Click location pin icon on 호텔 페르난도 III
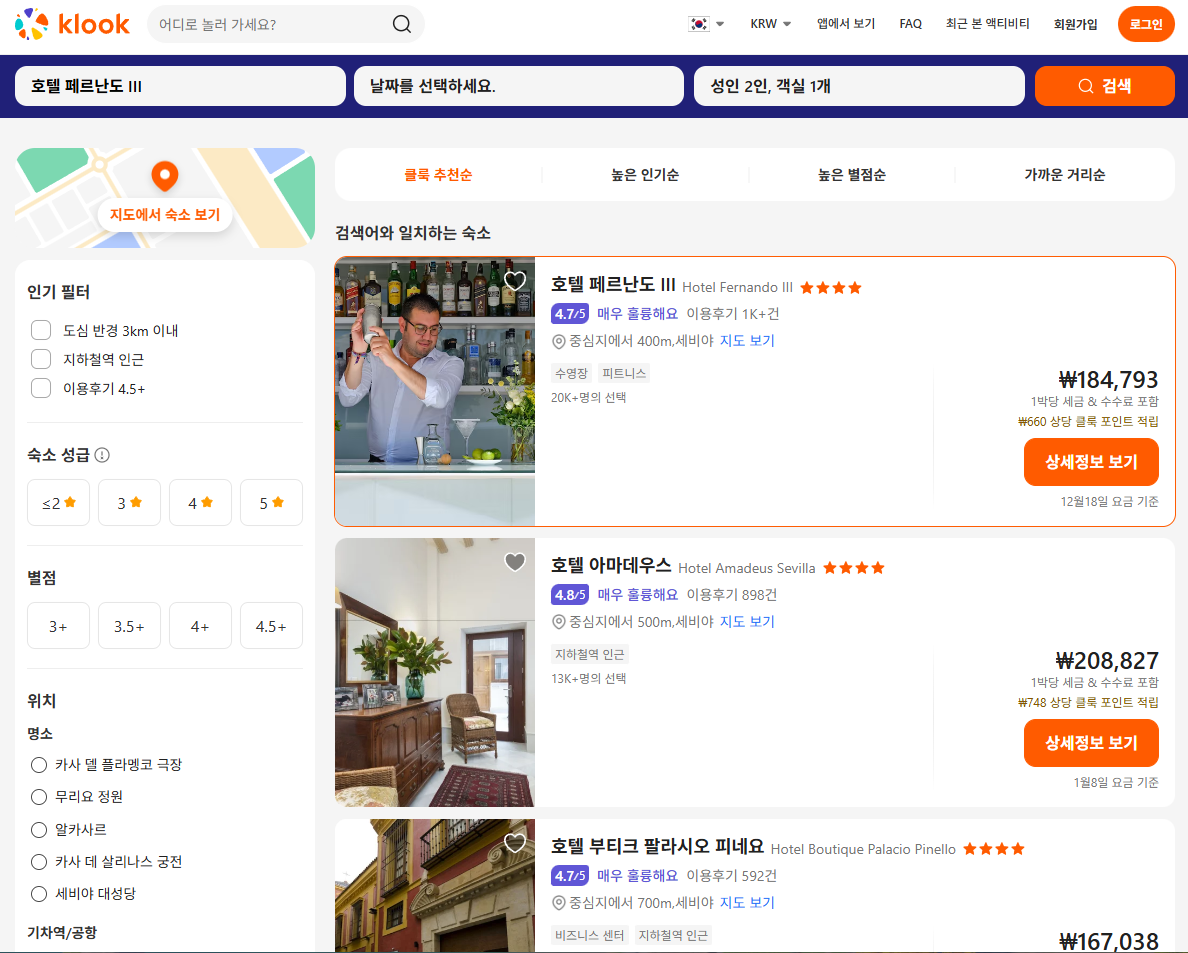The width and height of the screenshot is (1188, 953). [558, 342]
